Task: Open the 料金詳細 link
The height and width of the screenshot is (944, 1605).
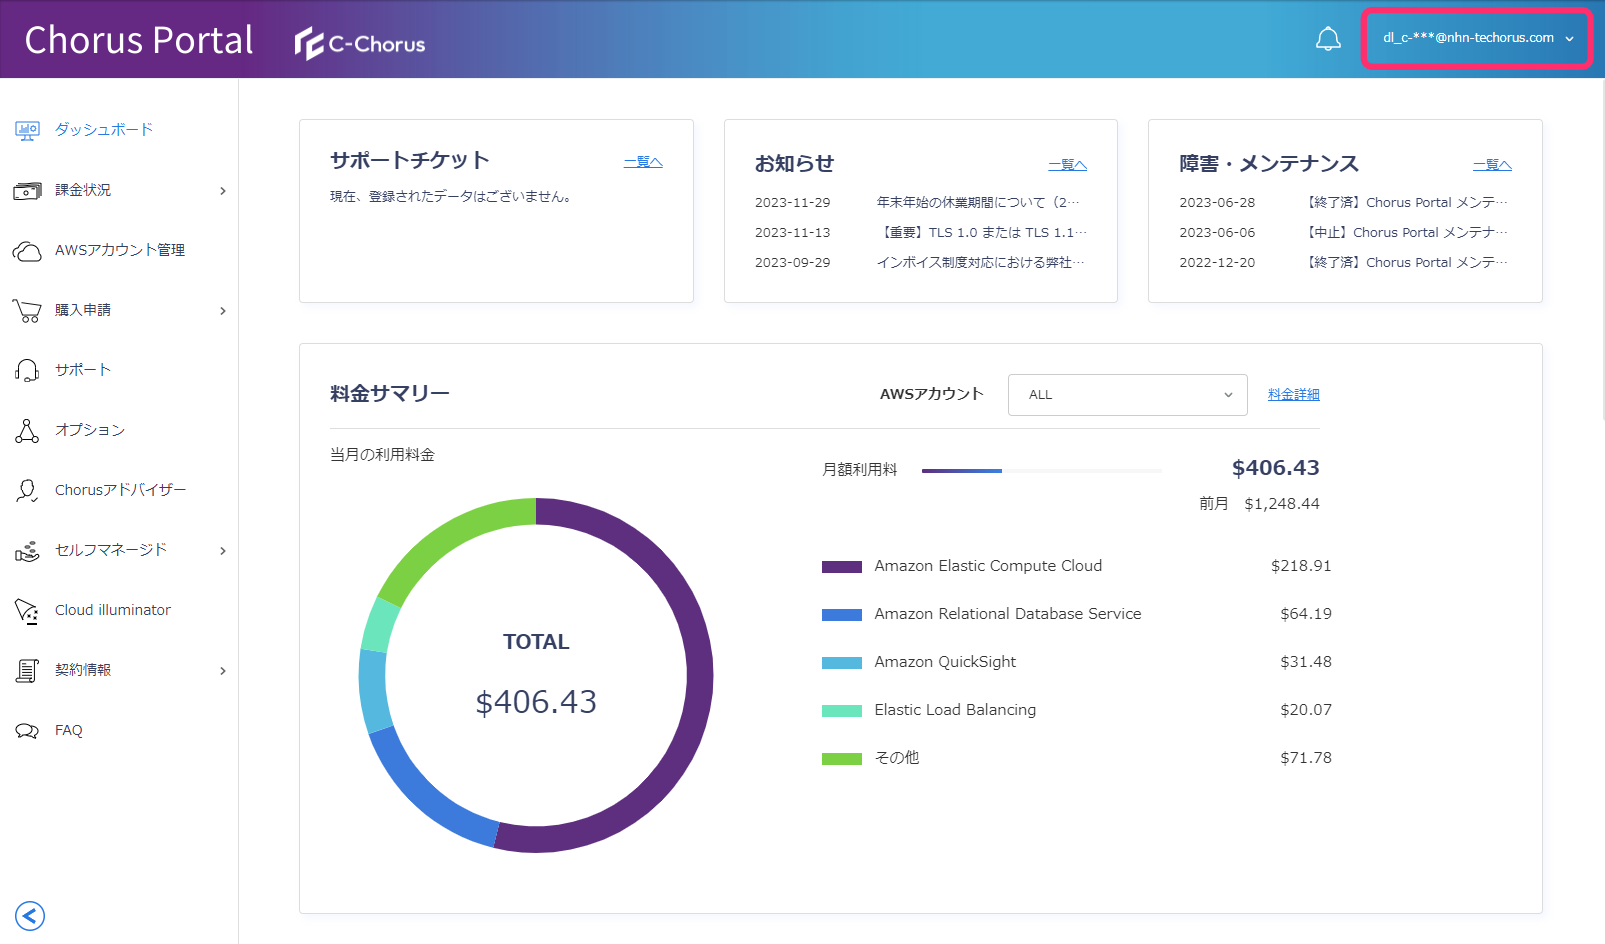Action: 1293,395
